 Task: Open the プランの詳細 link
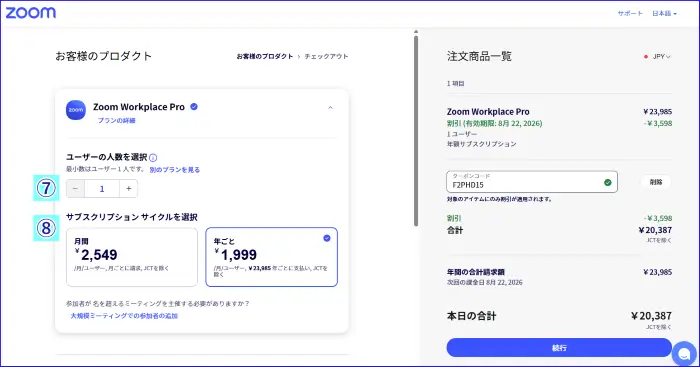pos(117,121)
